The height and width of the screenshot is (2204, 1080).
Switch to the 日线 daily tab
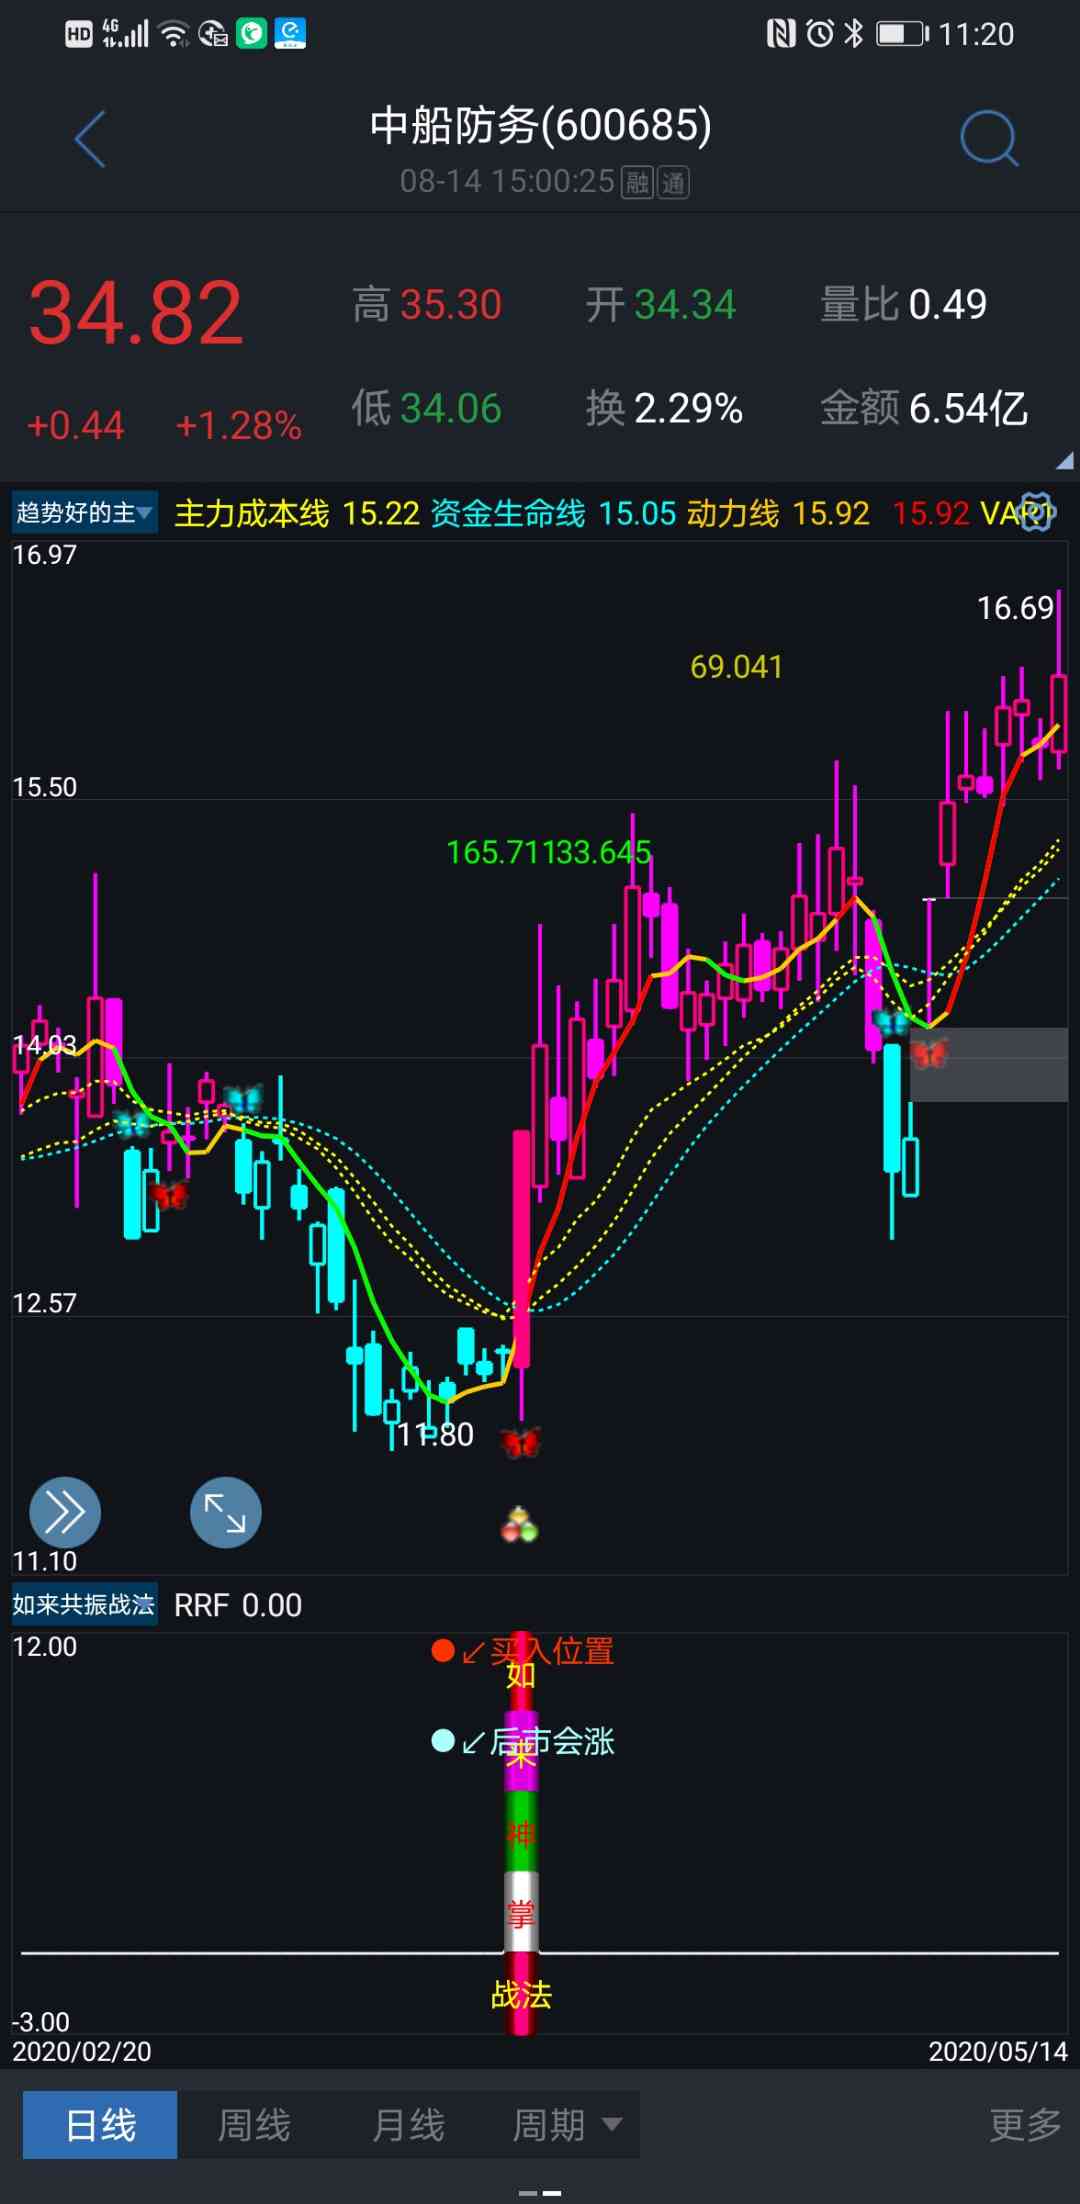(x=100, y=2124)
